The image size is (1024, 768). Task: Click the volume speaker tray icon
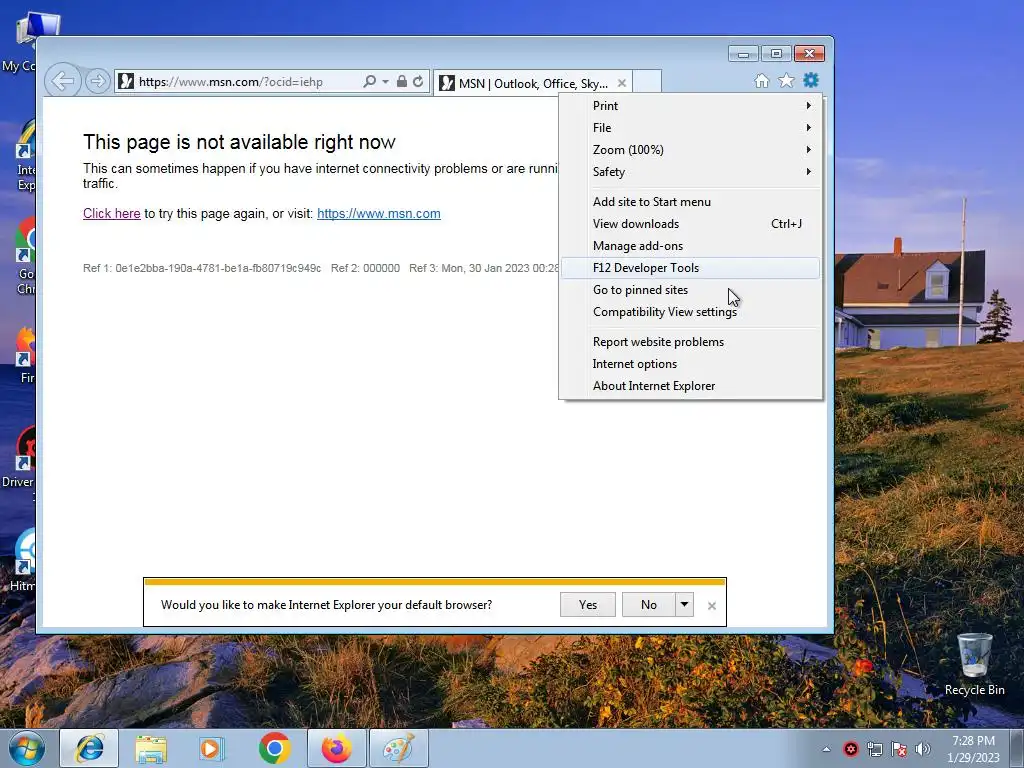[x=923, y=749]
